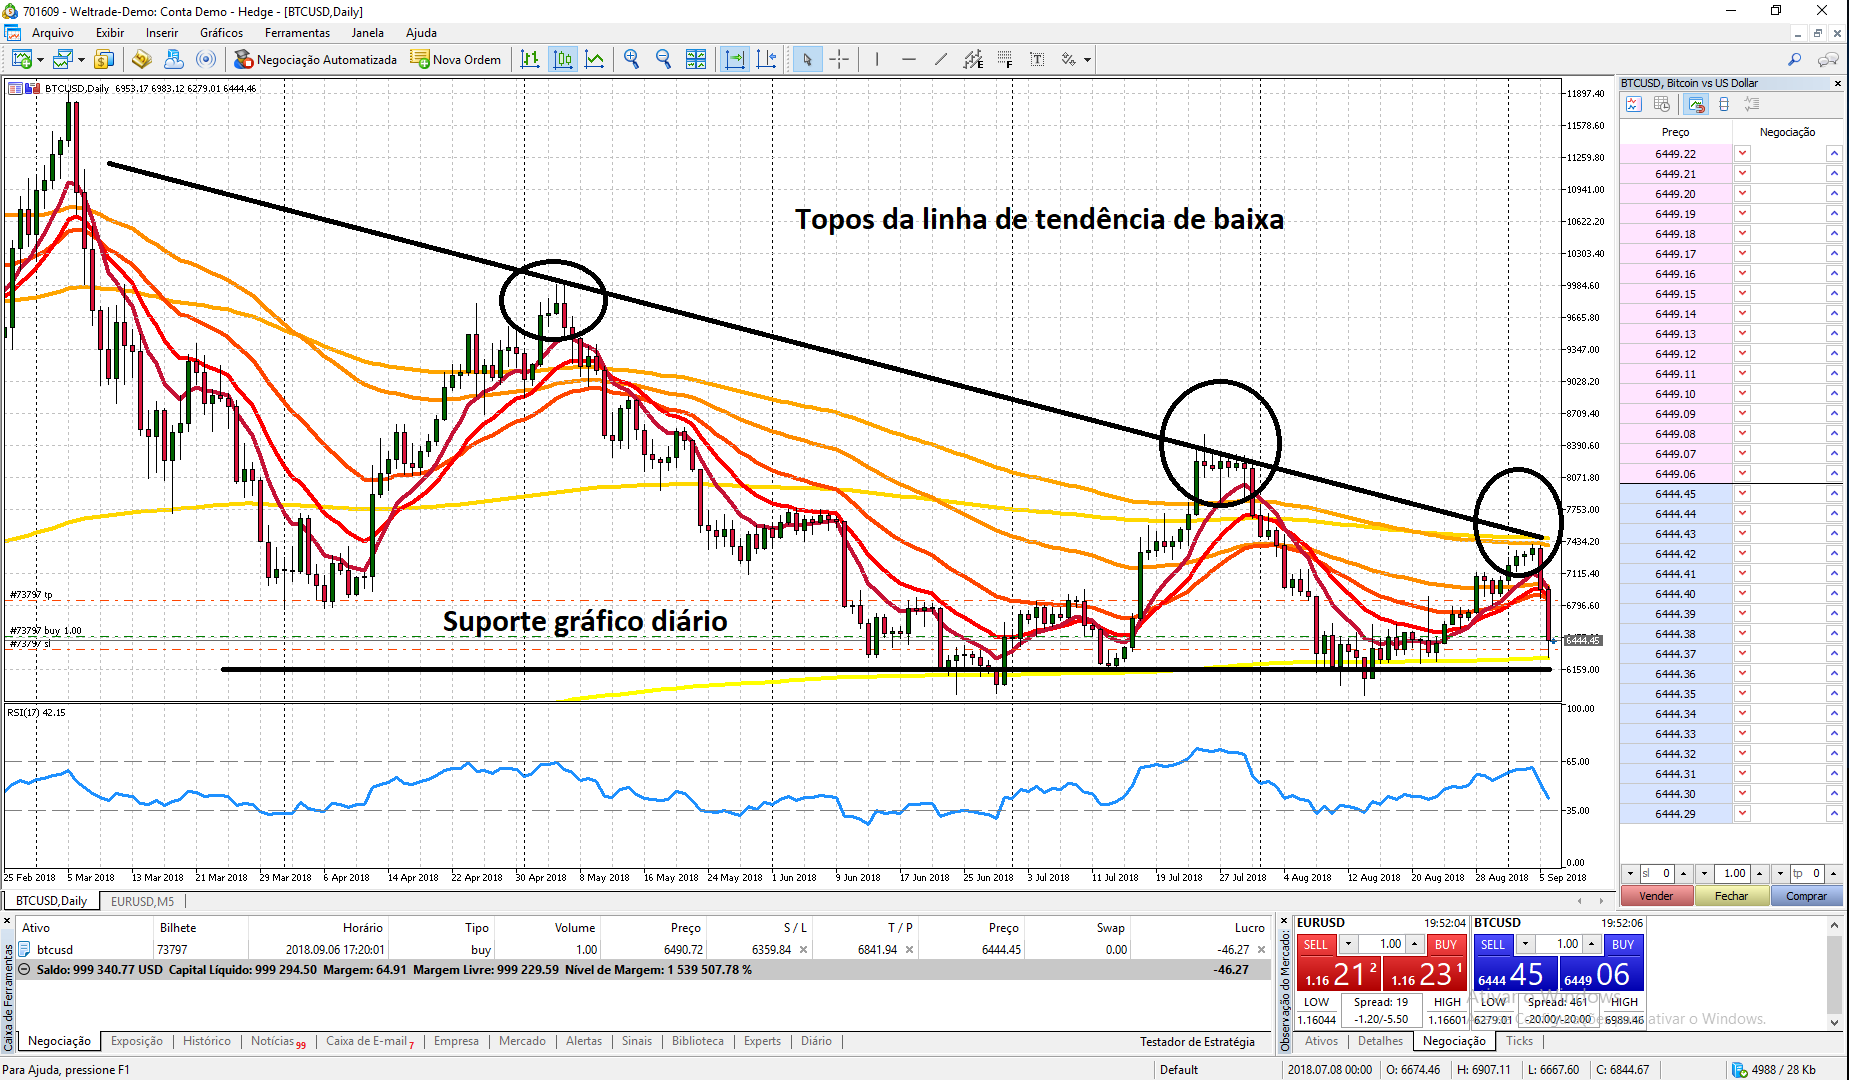Viewport: 1849px width, 1080px height.
Task: Toggle the spread view icon in depth panel
Action: coord(1724,104)
